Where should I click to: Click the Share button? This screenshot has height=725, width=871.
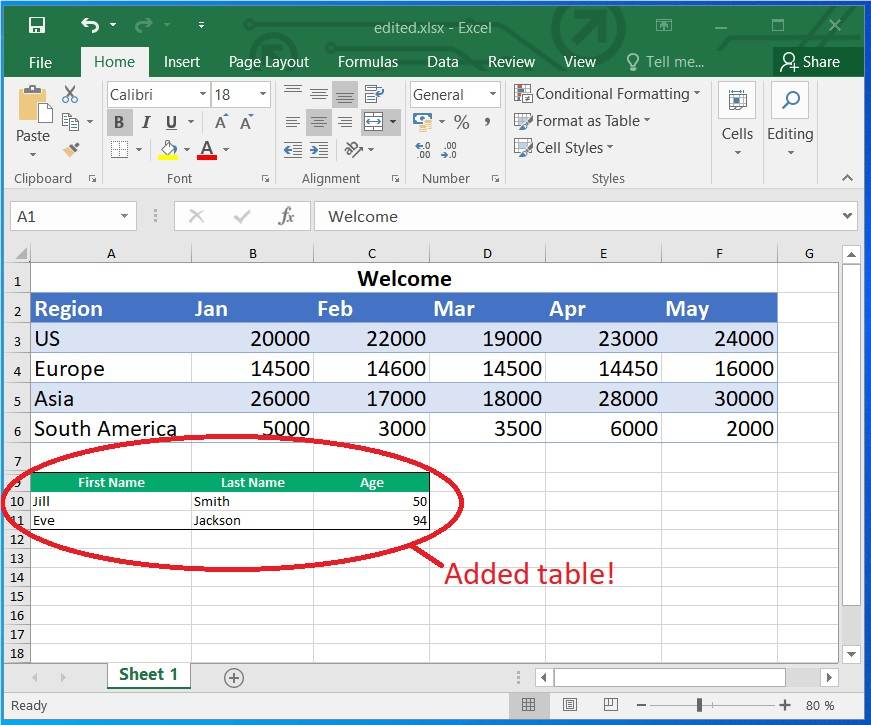click(818, 62)
